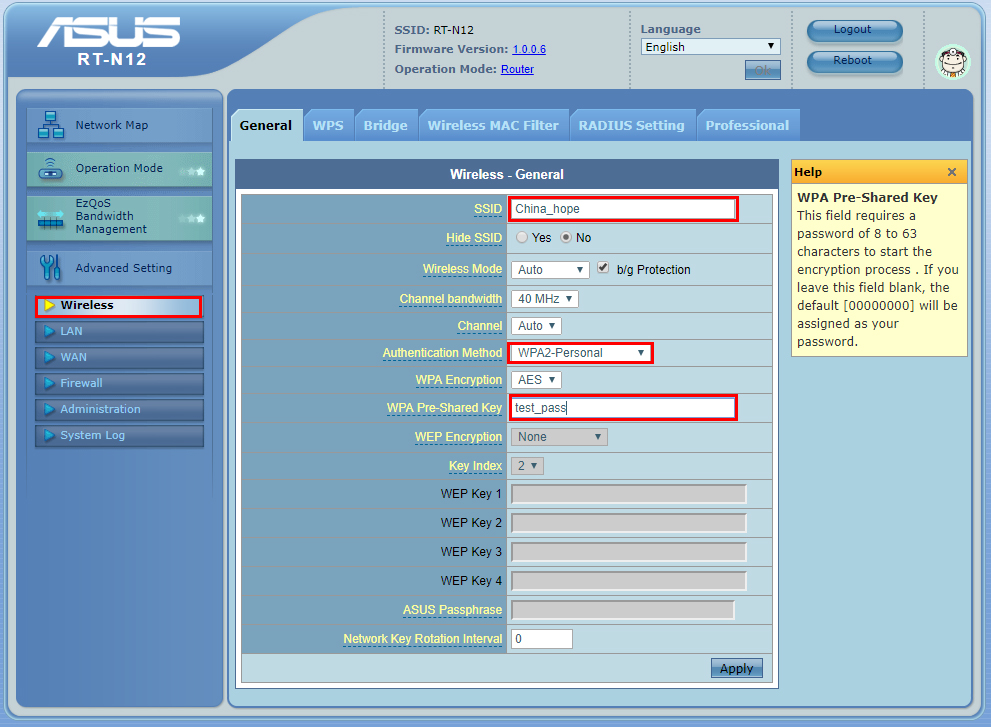Viewport: 991px width, 727px height.
Task: Click the Advanced Setting tools icon
Action: 50,268
